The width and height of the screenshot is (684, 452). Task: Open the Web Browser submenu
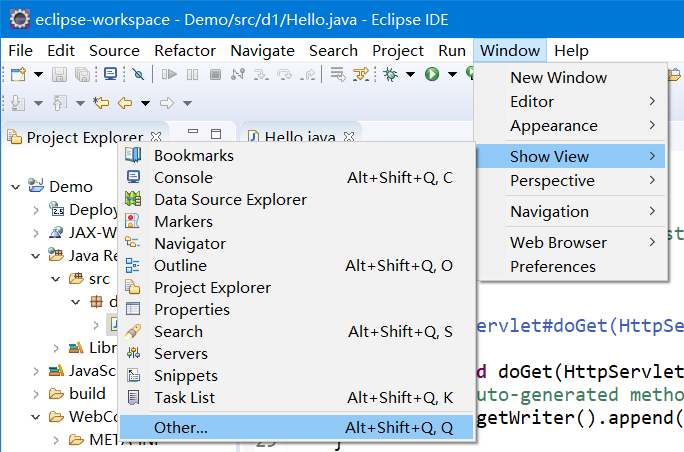point(571,242)
